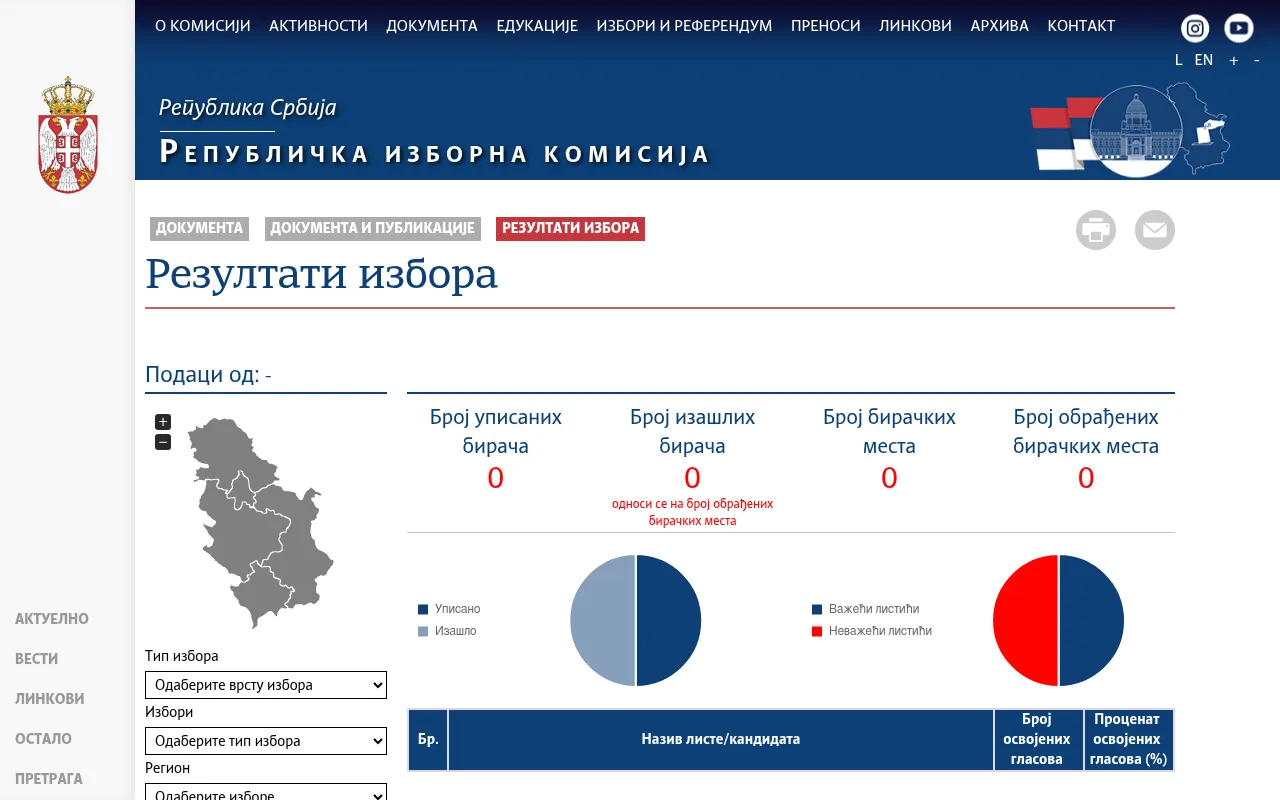Go to ДОКУМЕНТА breadcrumb

point(199,228)
